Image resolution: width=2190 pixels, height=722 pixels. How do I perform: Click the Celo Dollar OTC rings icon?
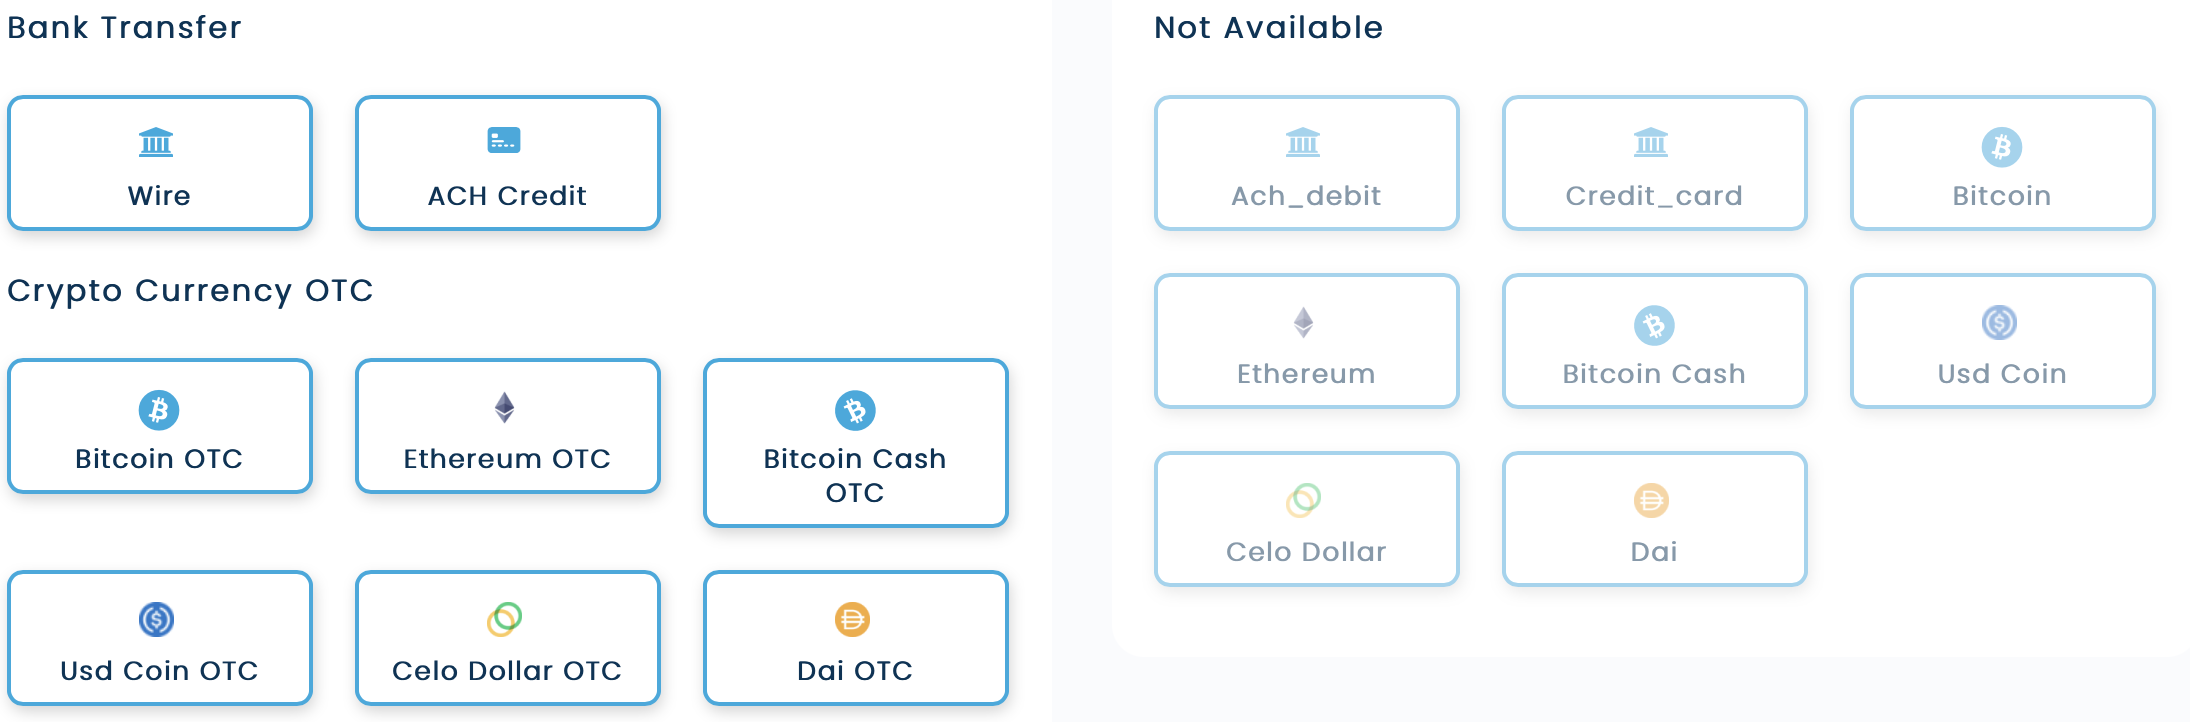505,619
